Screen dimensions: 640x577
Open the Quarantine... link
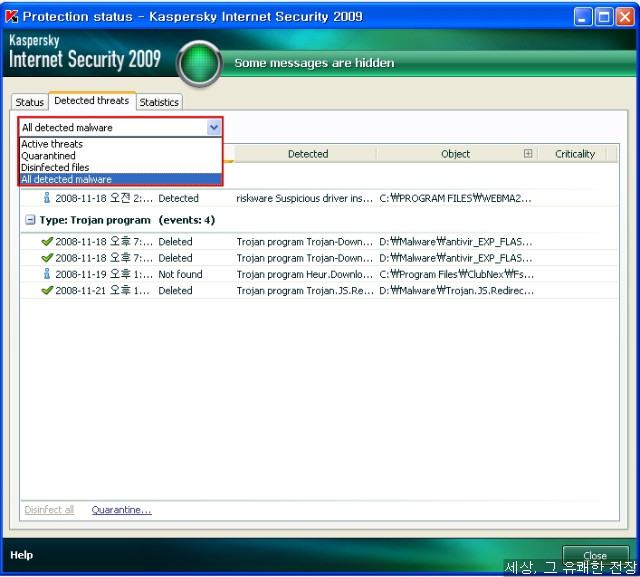[122, 510]
